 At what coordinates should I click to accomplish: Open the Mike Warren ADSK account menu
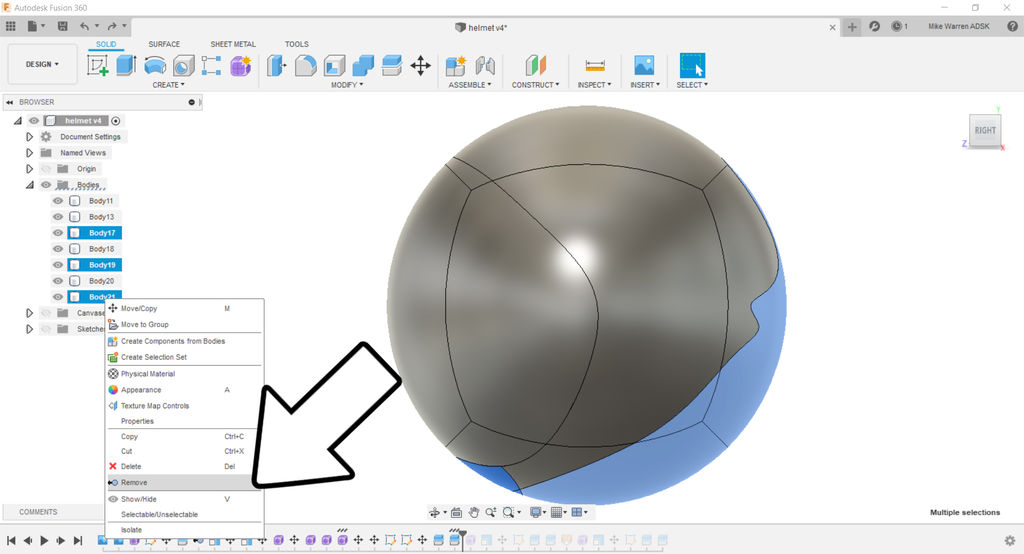tap(959, 26)
